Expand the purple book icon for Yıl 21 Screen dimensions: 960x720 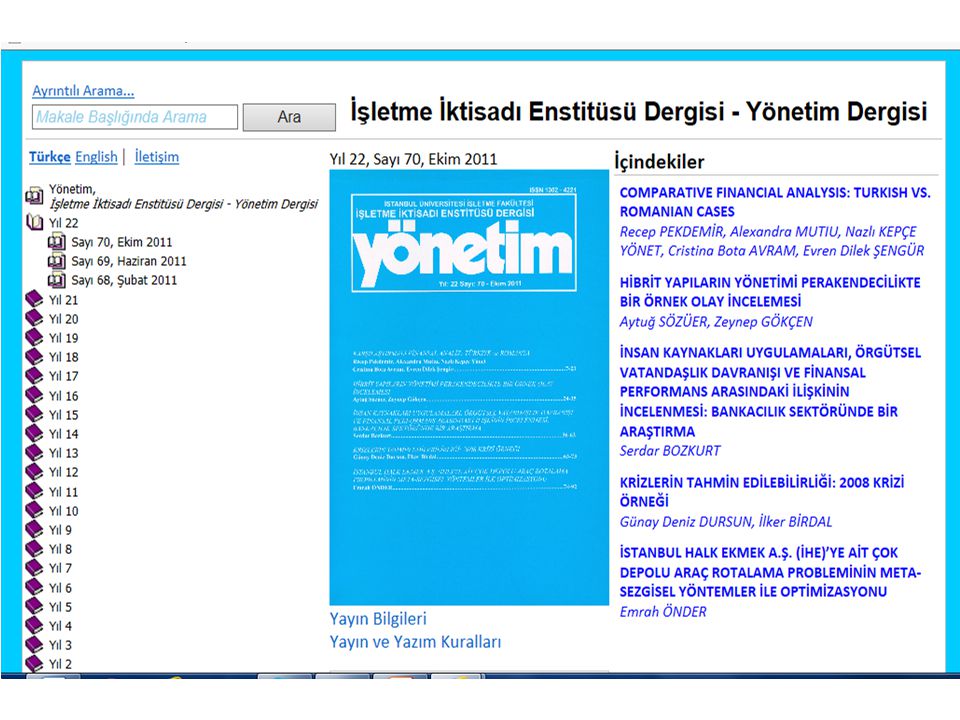(x=34, y=299)
